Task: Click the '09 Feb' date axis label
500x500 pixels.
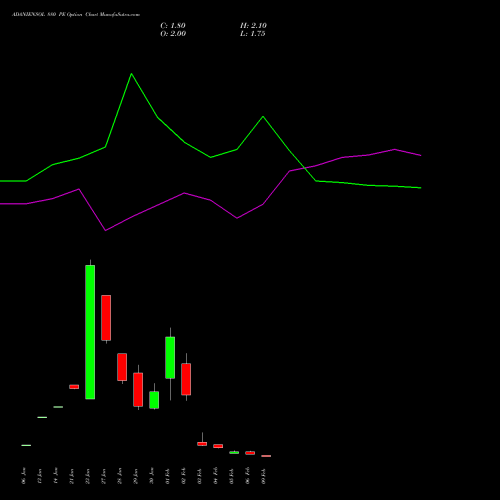Action: tap(264, 476)
